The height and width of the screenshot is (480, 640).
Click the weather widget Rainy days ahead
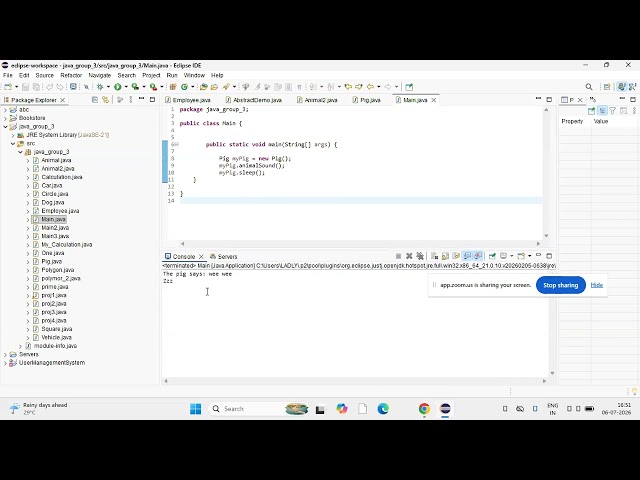pyautogui.click(x=38, y=409)
